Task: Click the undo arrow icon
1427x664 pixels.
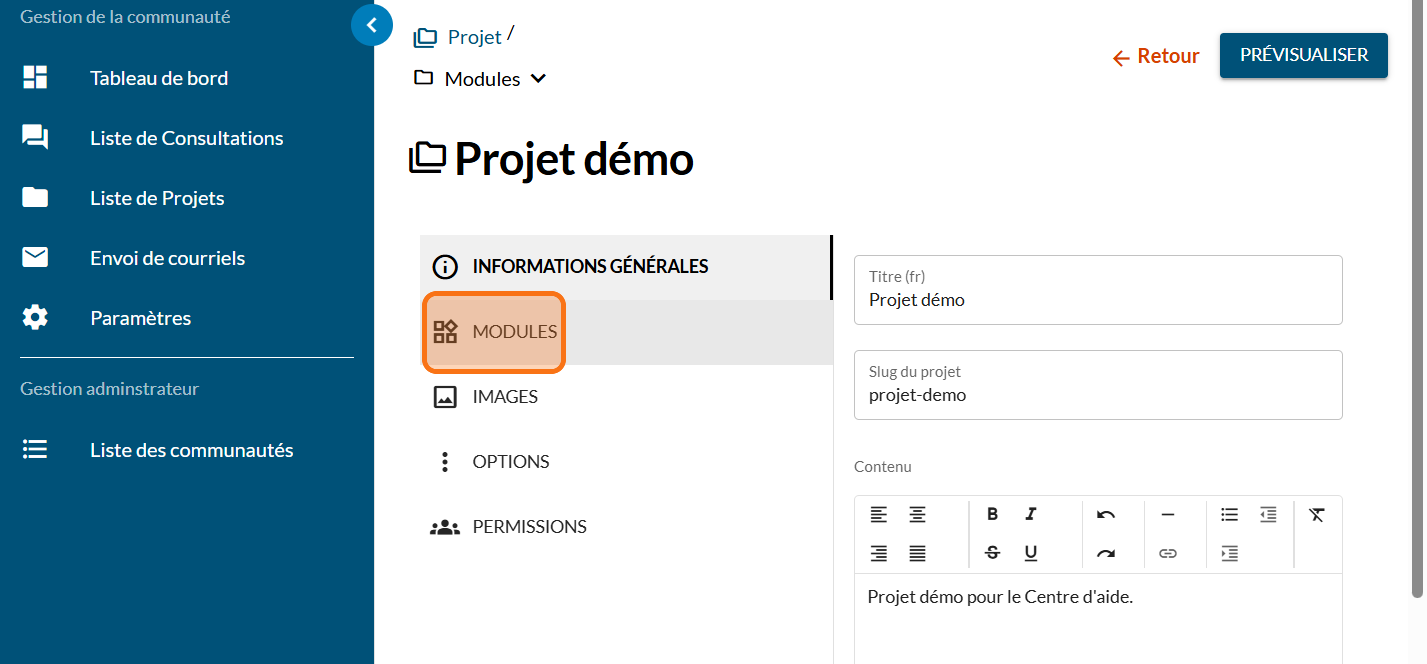Action: (1105, 514)
